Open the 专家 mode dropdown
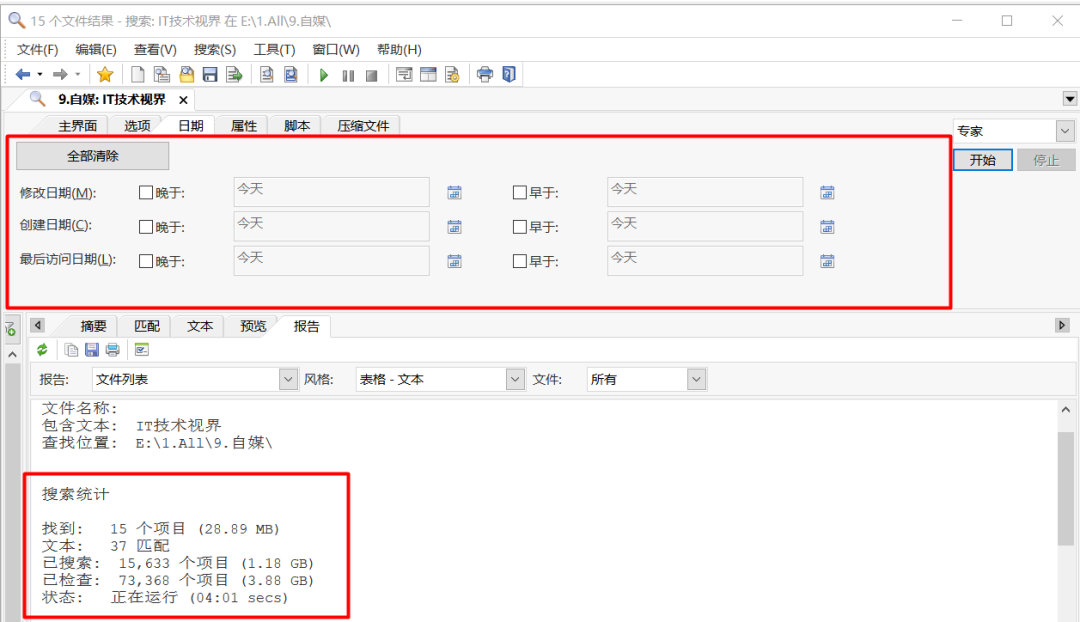 click(1065, 130)
